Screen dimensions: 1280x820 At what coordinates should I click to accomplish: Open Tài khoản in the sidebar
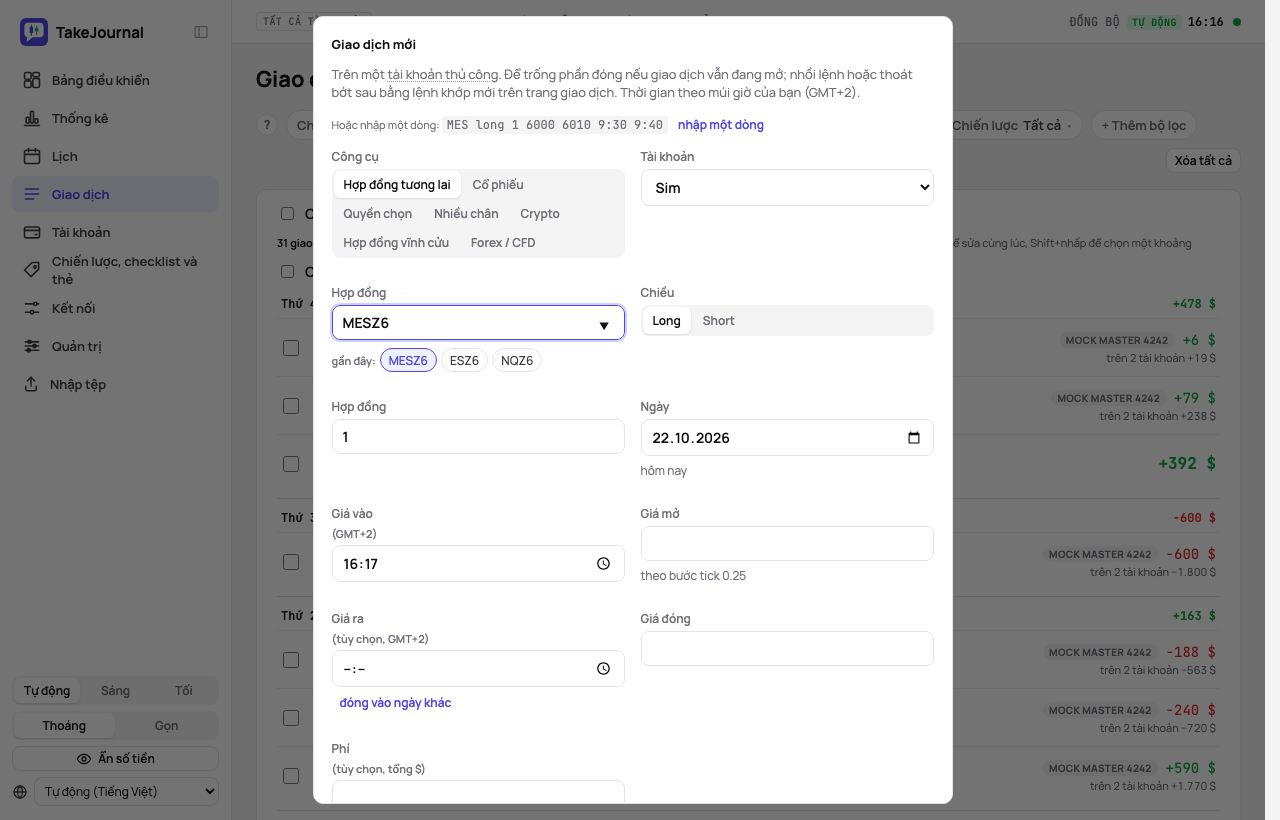tap(115, 232)
